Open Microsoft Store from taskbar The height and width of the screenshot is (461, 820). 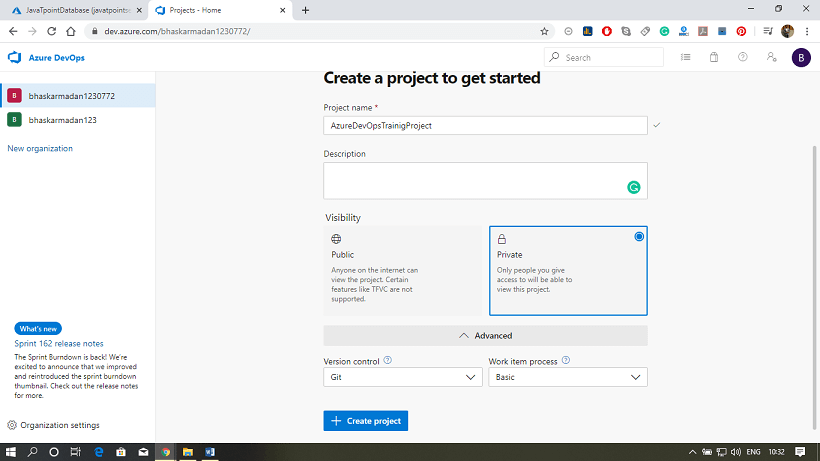point(121,452)
